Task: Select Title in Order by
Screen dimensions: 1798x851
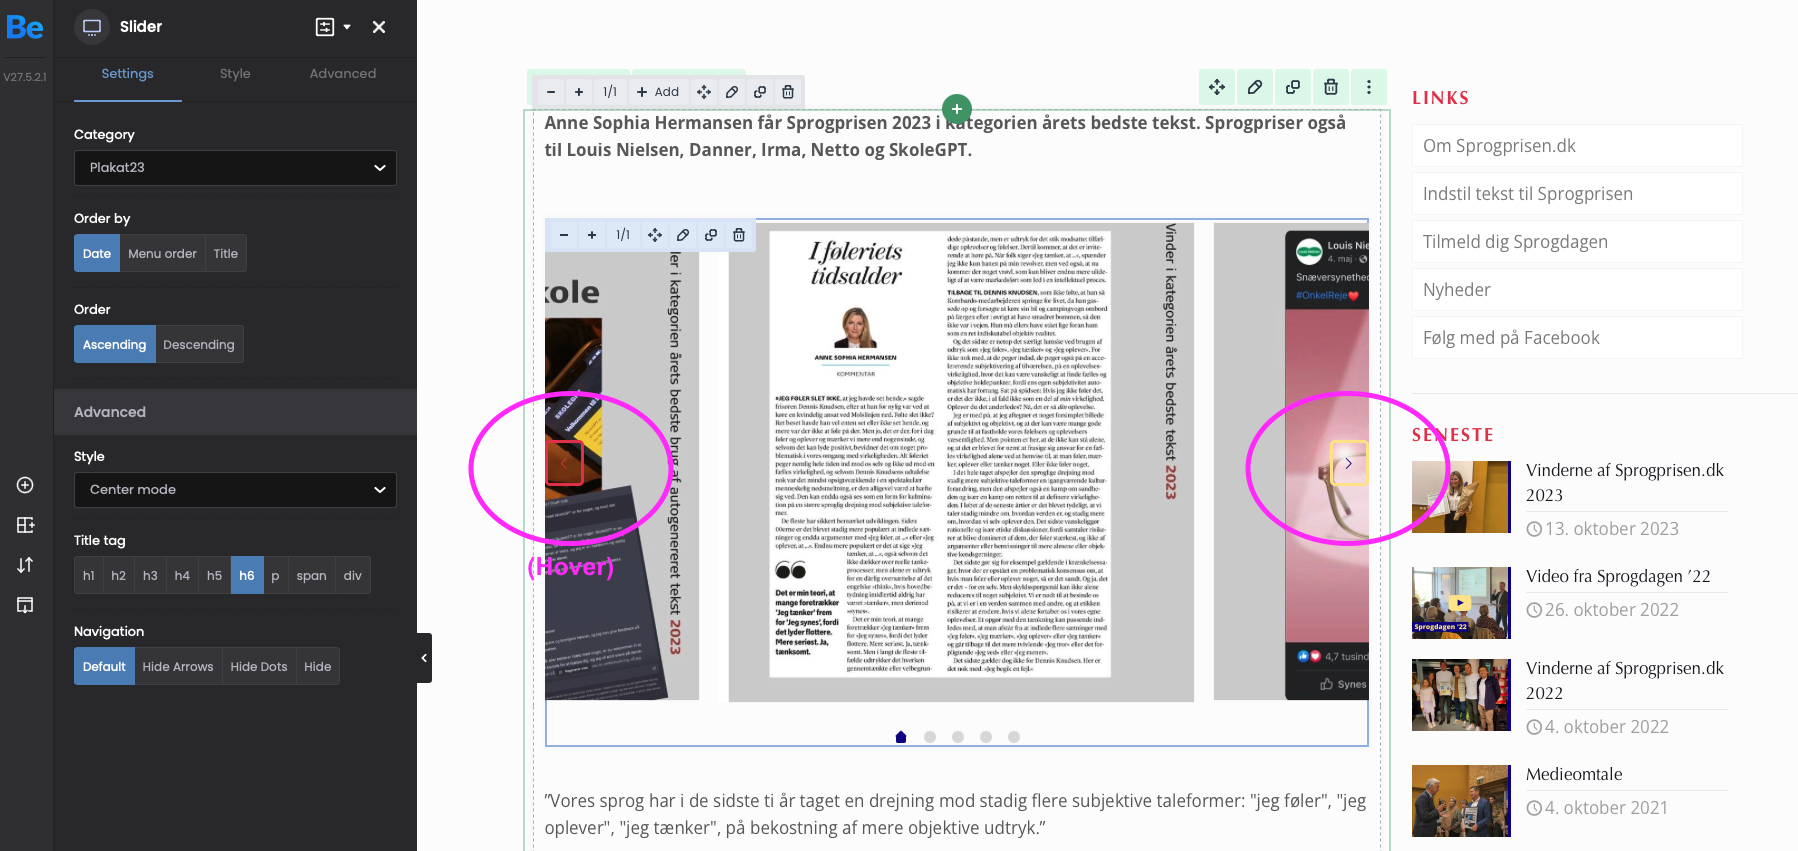Action: [x=226, y=254]
